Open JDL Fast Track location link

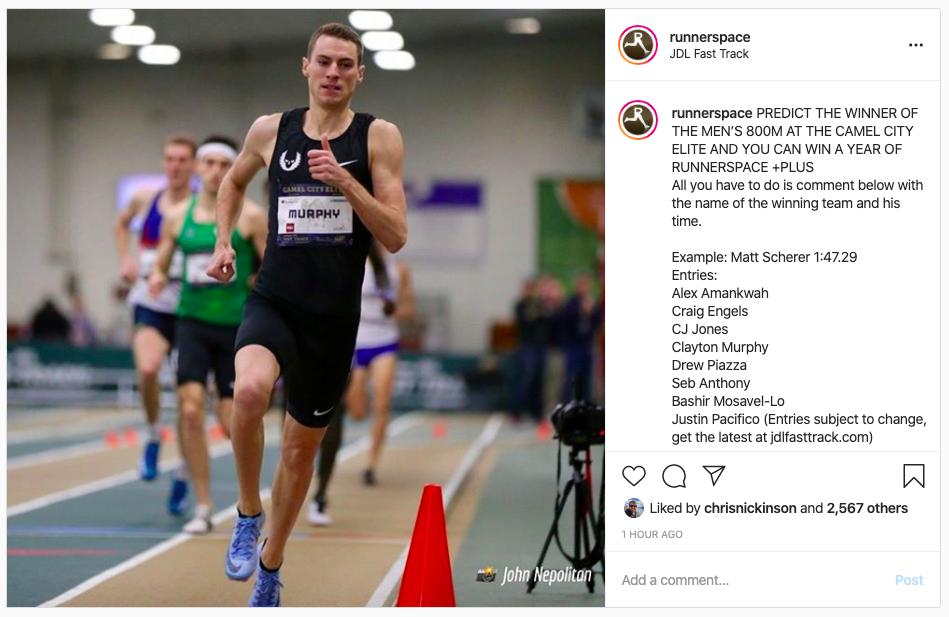709,54
